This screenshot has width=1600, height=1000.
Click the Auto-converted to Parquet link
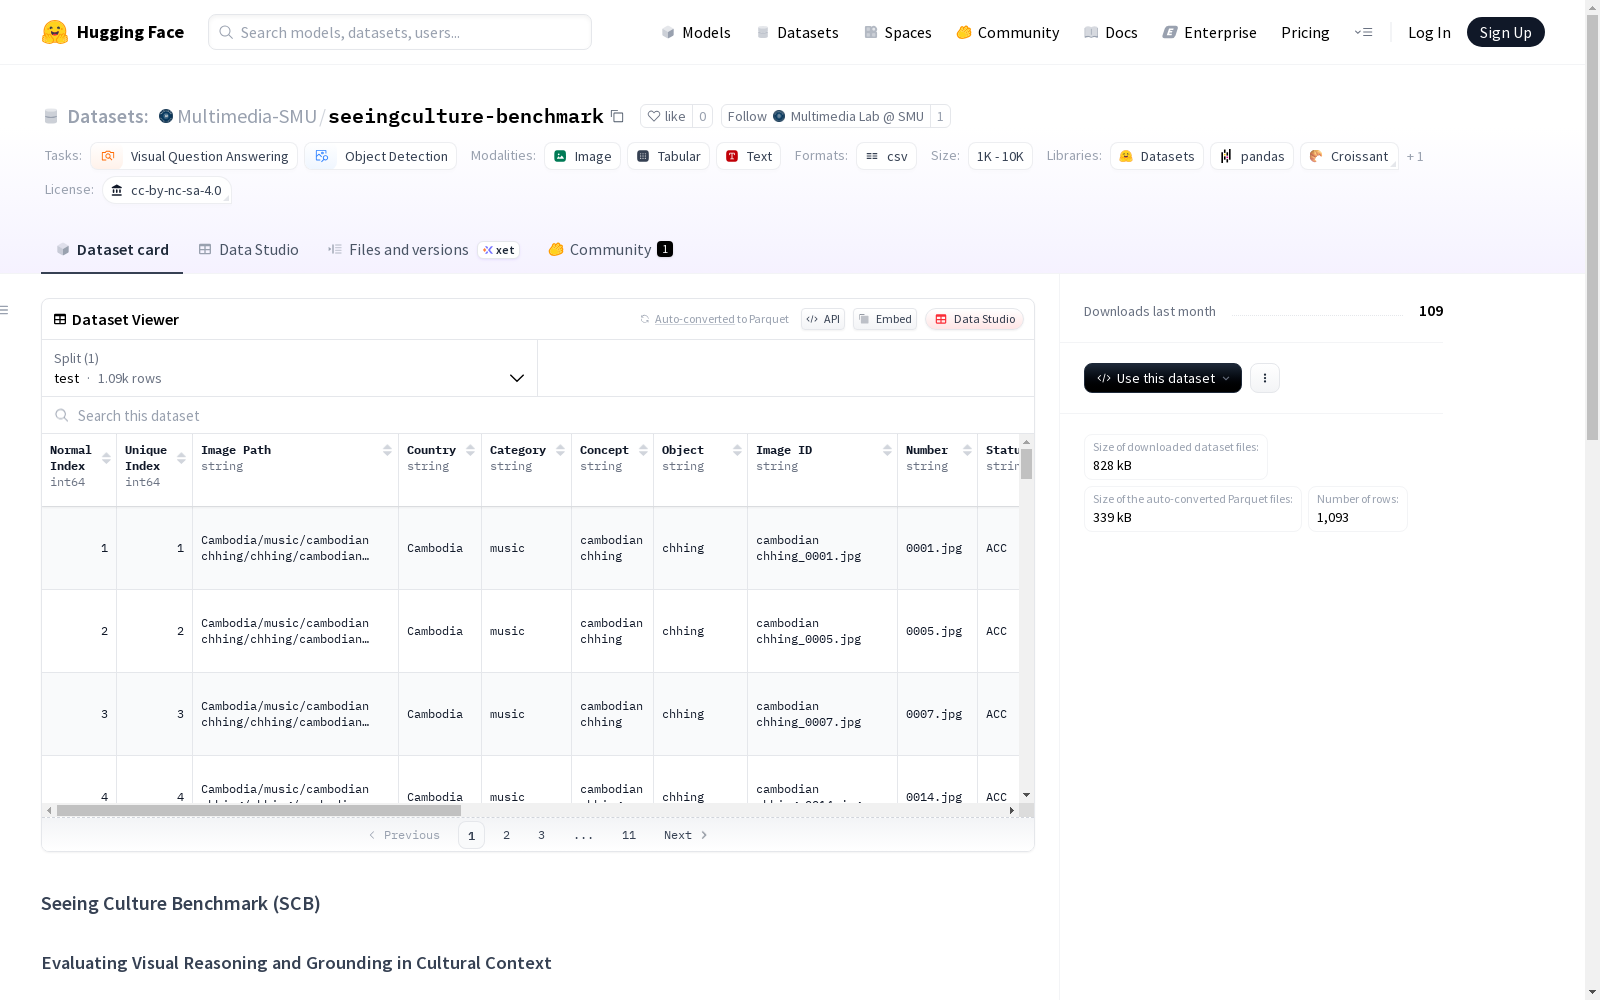pyautogui.click(x=714, y=319)
